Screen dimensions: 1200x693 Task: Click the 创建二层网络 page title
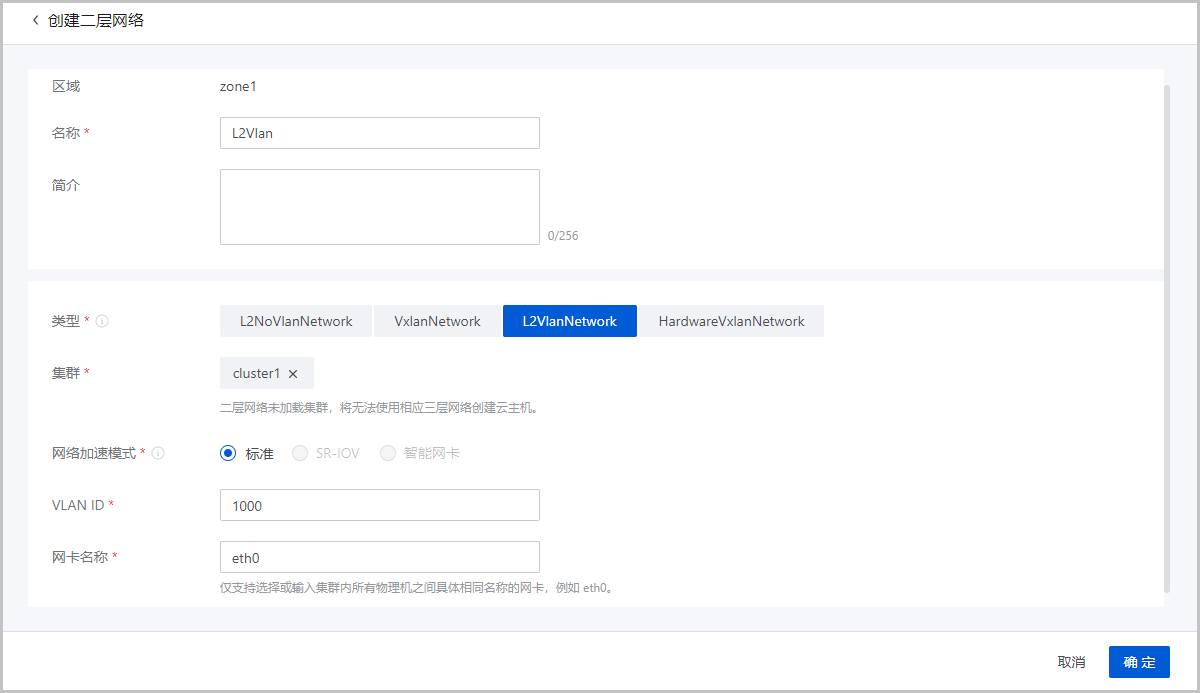coord(96,20)
